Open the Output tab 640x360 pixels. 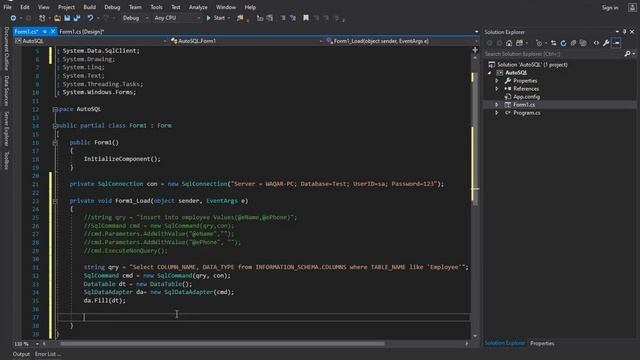(21, 354)
